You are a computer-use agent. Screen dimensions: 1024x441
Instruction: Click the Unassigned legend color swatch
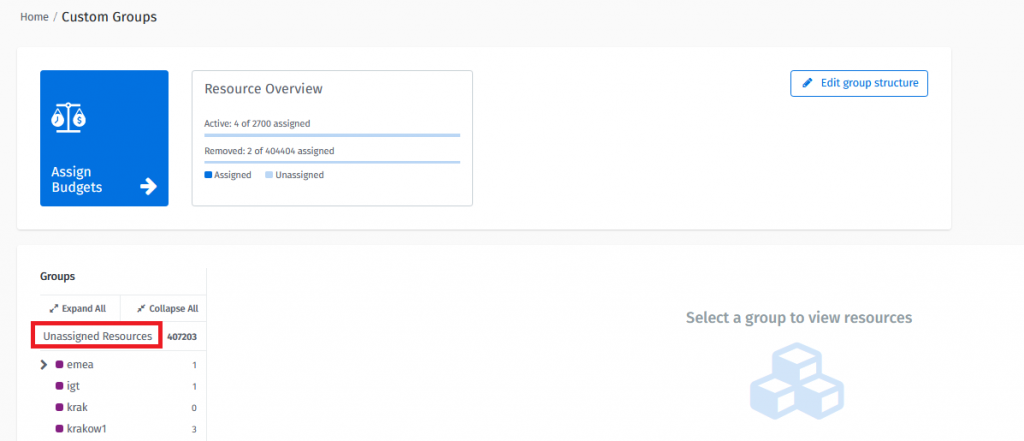pos(268,175)
